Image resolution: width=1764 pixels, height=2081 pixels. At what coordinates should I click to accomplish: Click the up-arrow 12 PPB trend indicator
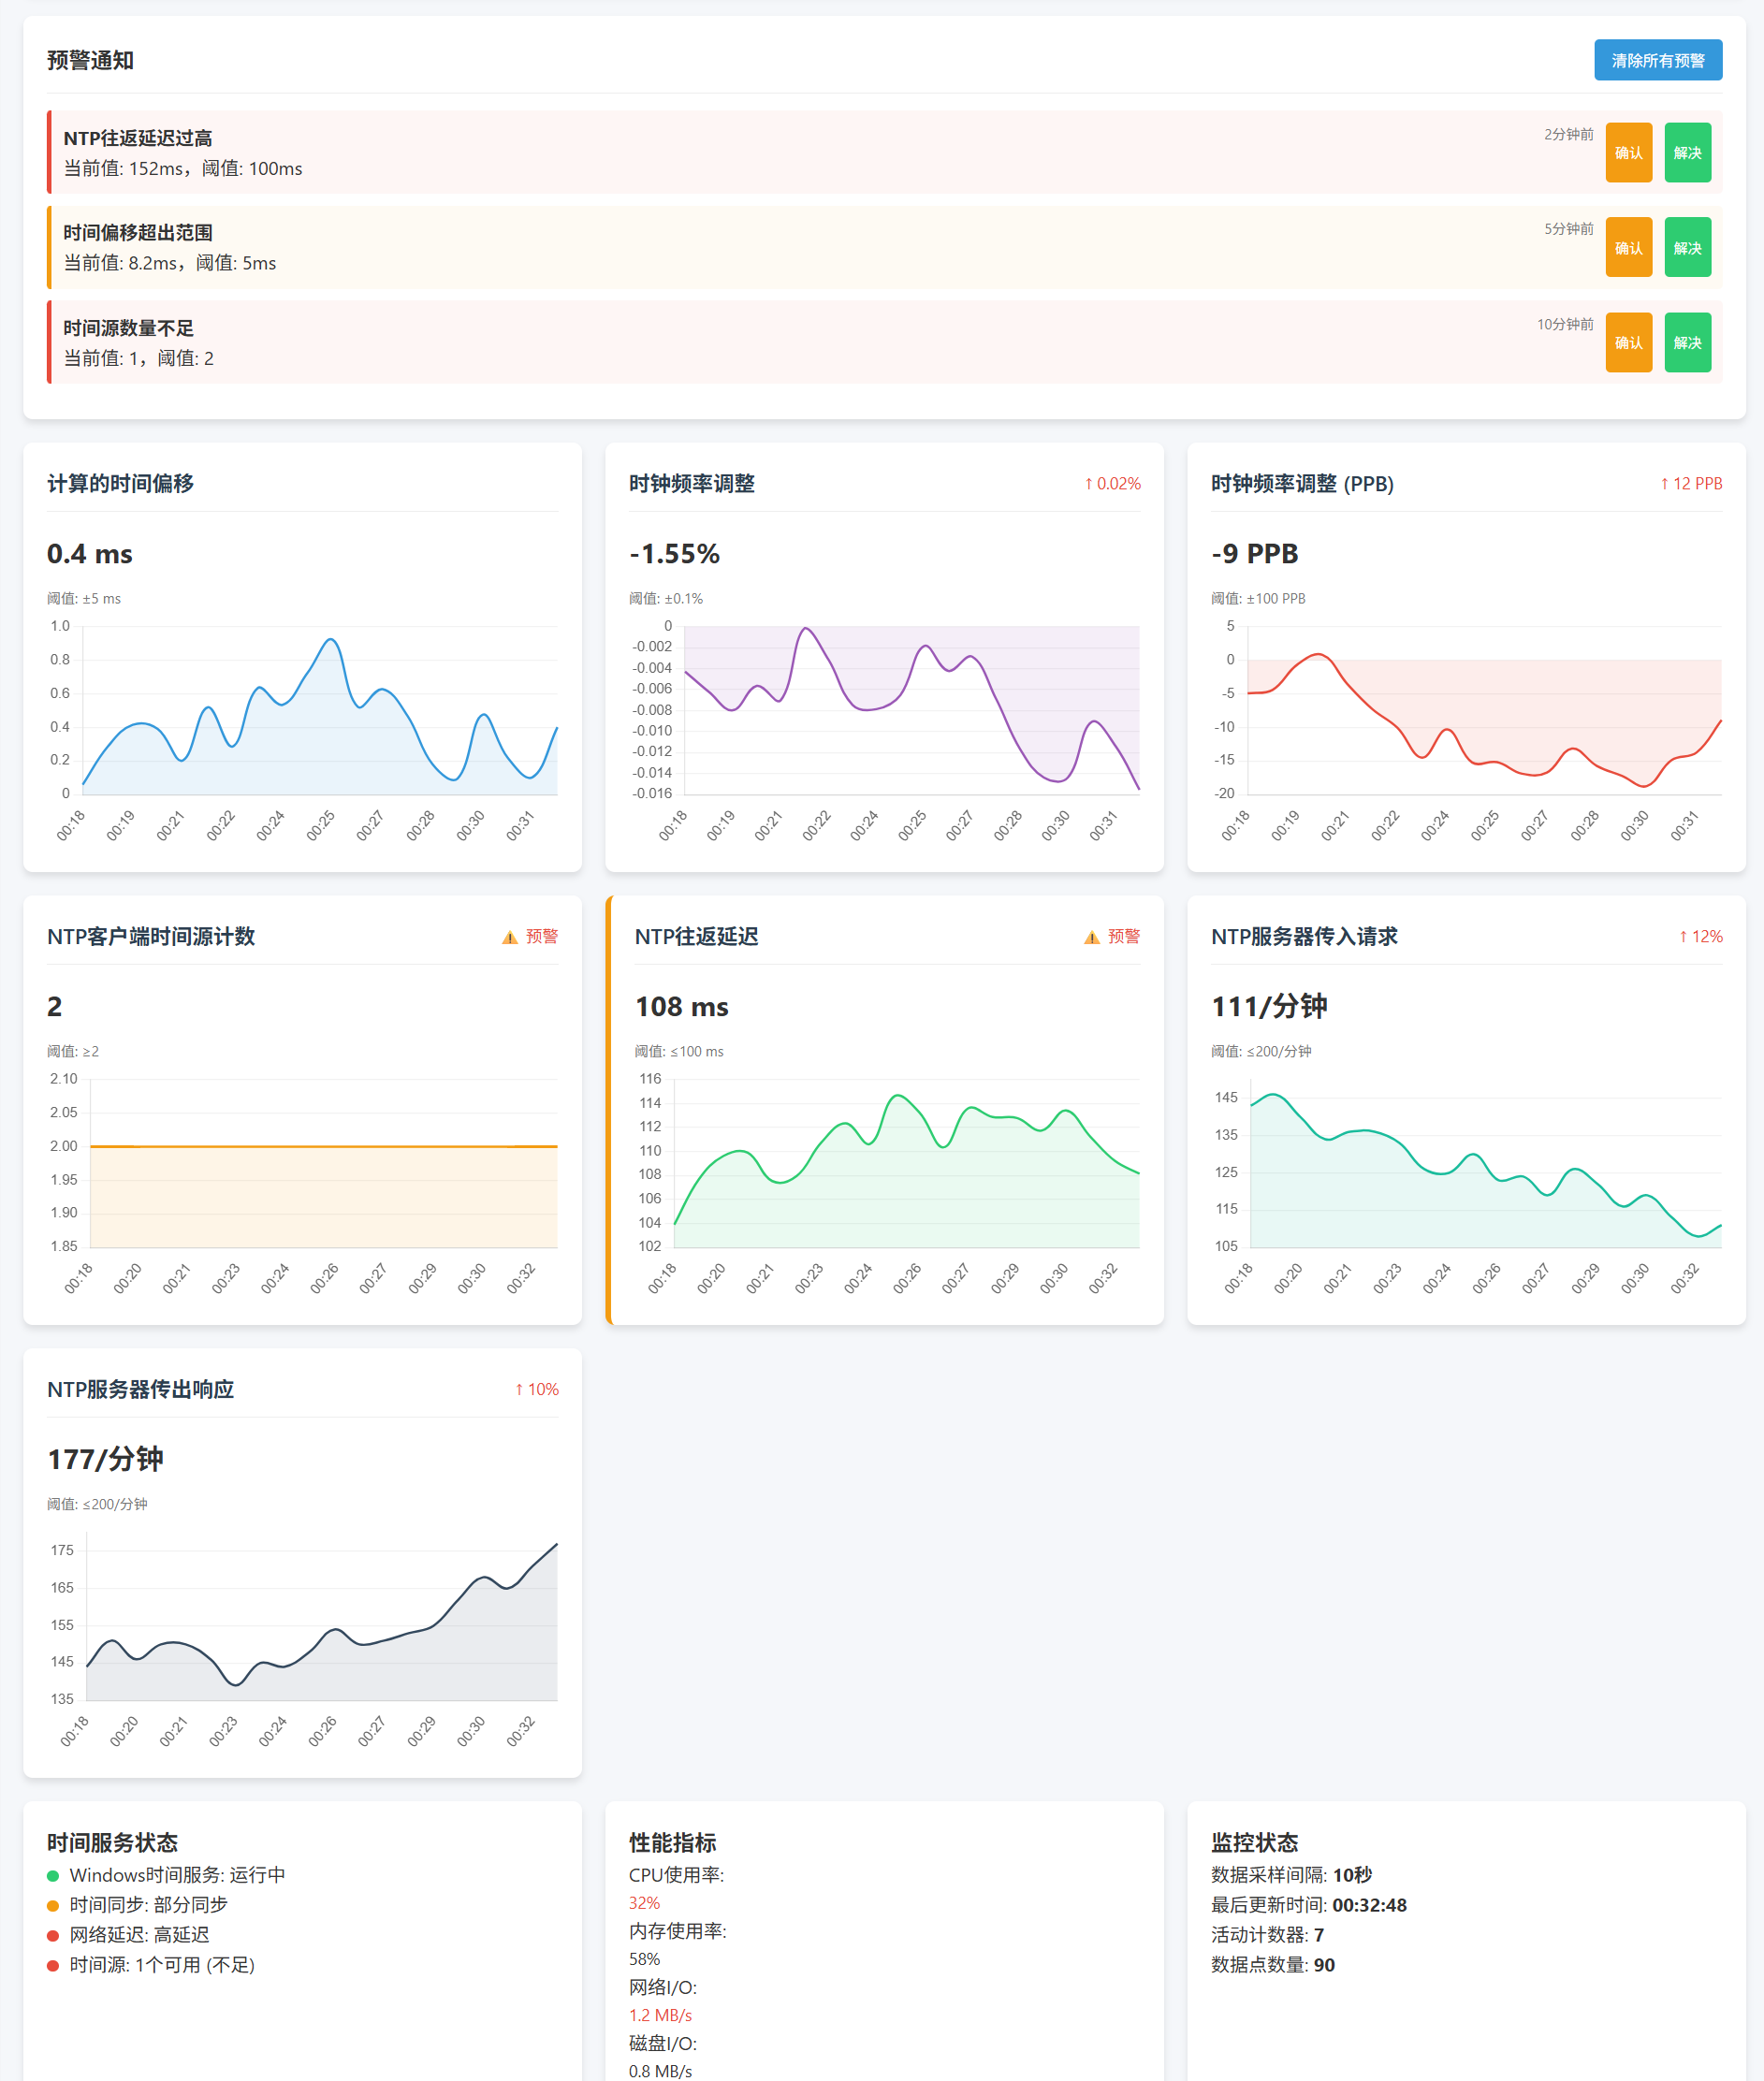pyautogui.click(x=1691, y=484)
